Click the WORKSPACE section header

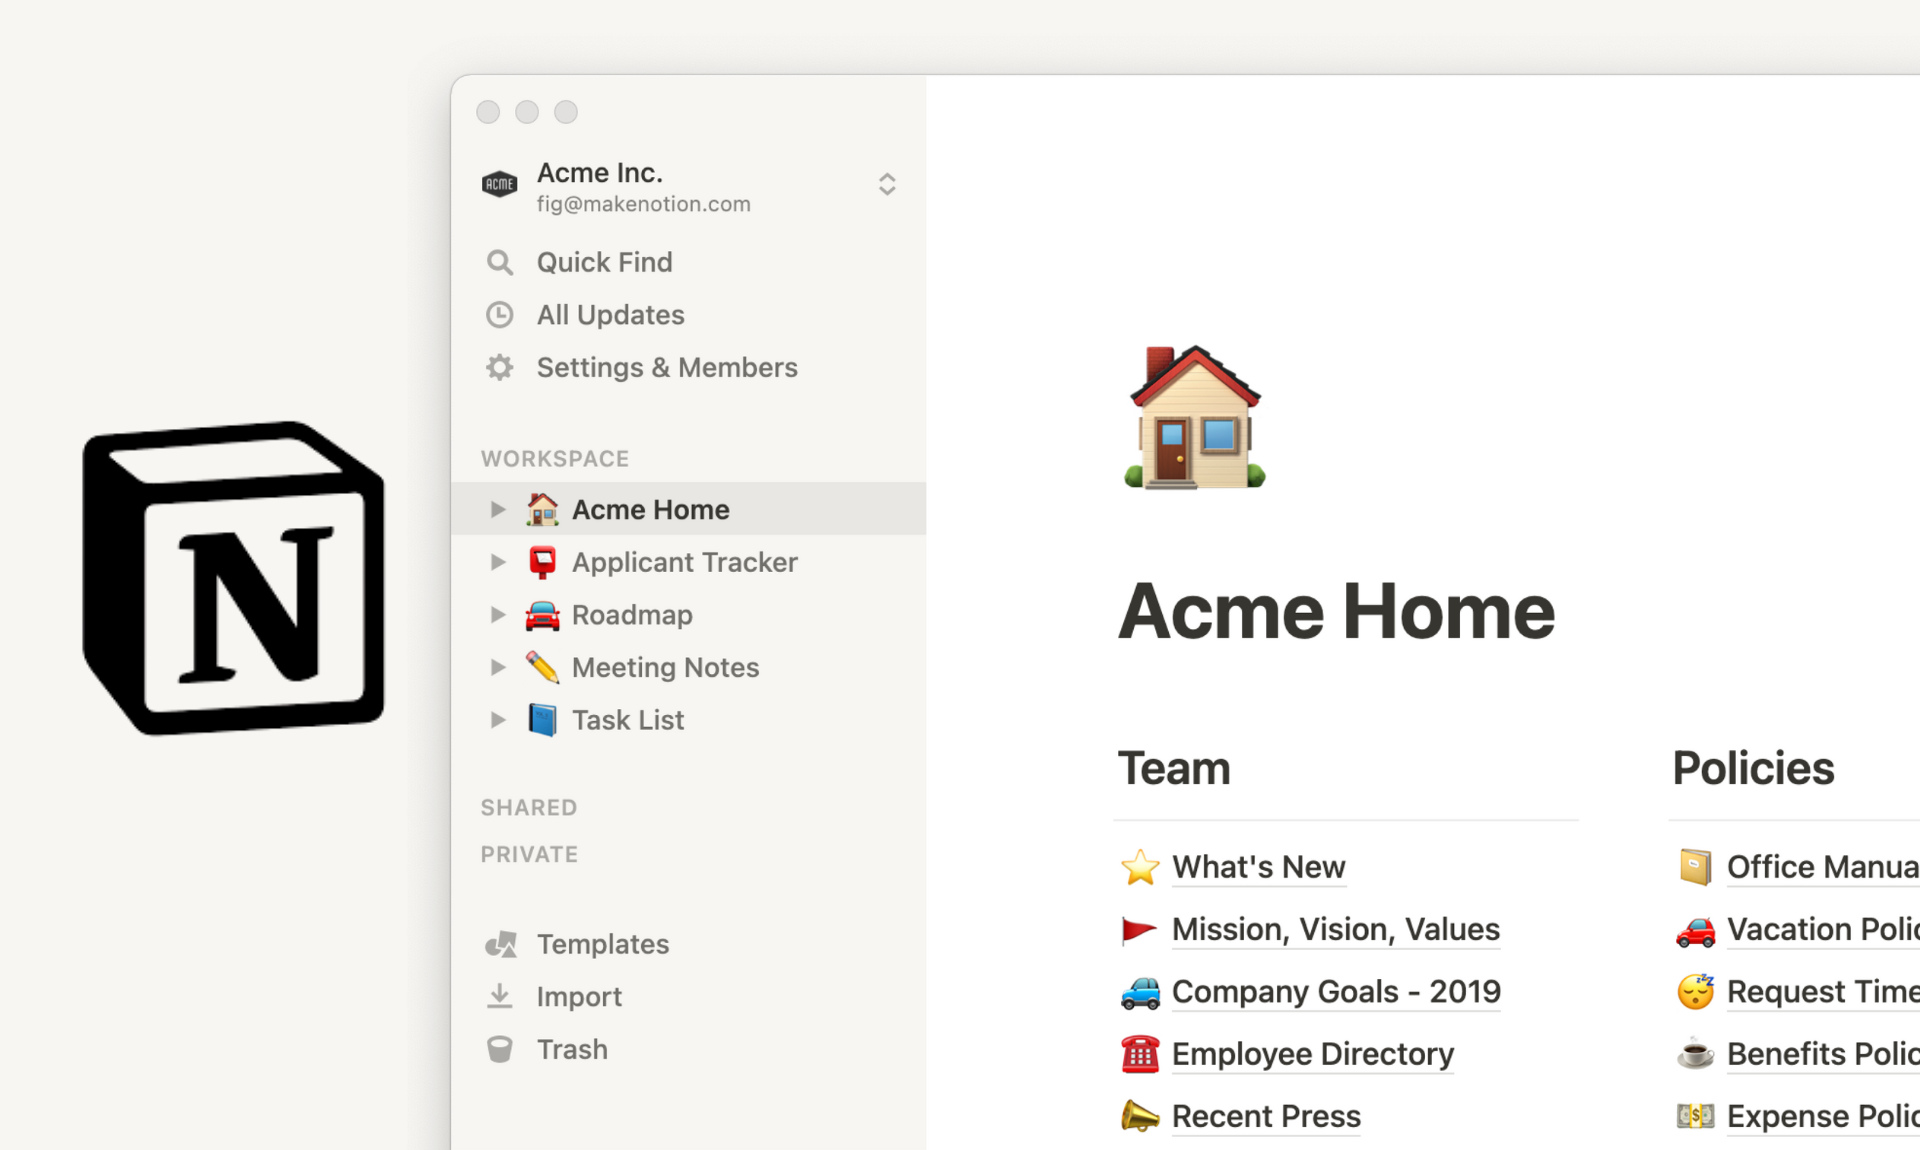click(555, 459)
